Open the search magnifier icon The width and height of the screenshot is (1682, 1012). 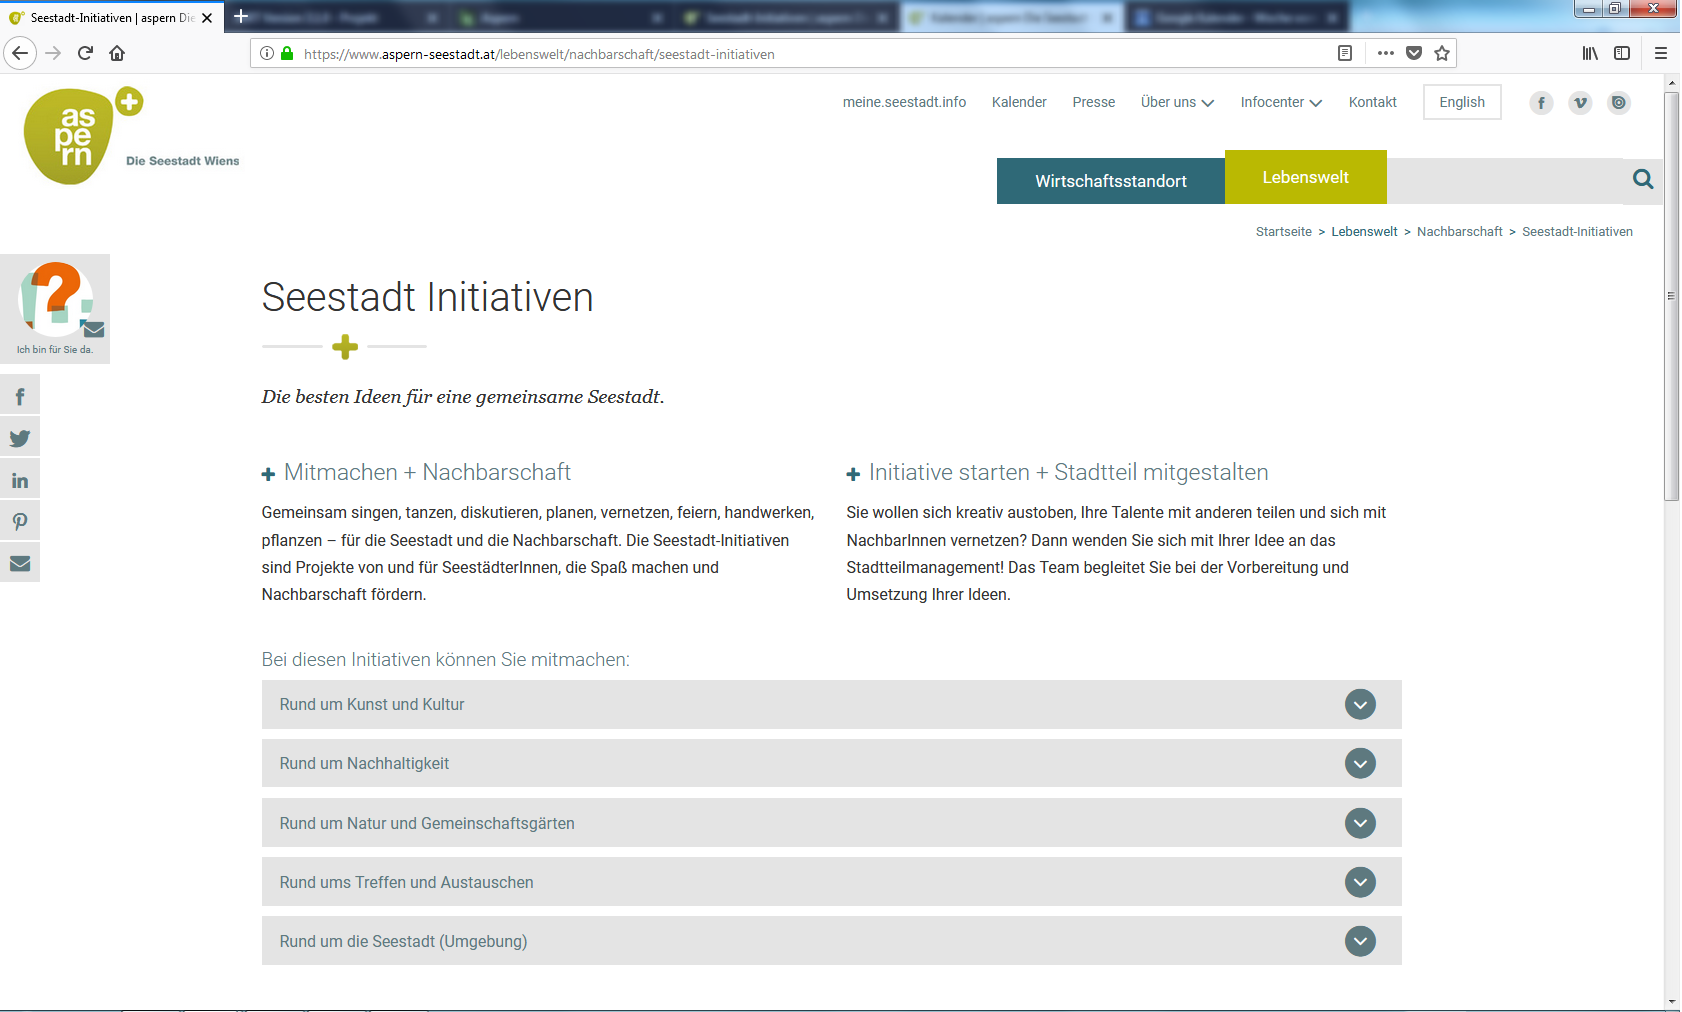tap(1643, 180)
